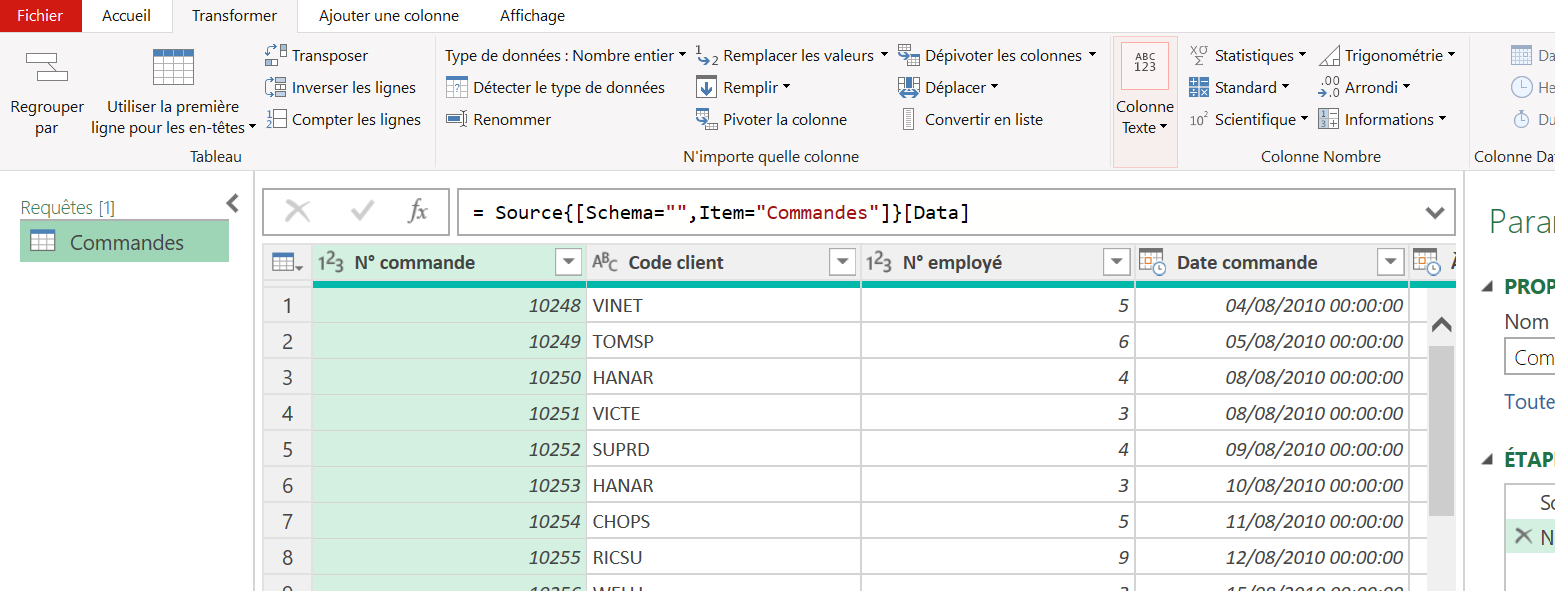Click cell TOMSP
The image size is (1555, 591).
point(724,341)
